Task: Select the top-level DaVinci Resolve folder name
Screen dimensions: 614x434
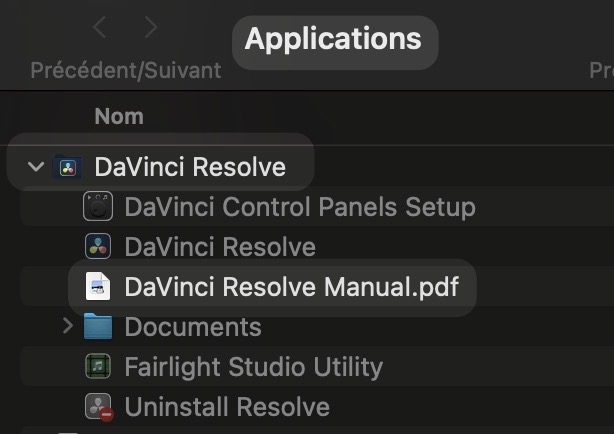Action: tap(190, 167)
